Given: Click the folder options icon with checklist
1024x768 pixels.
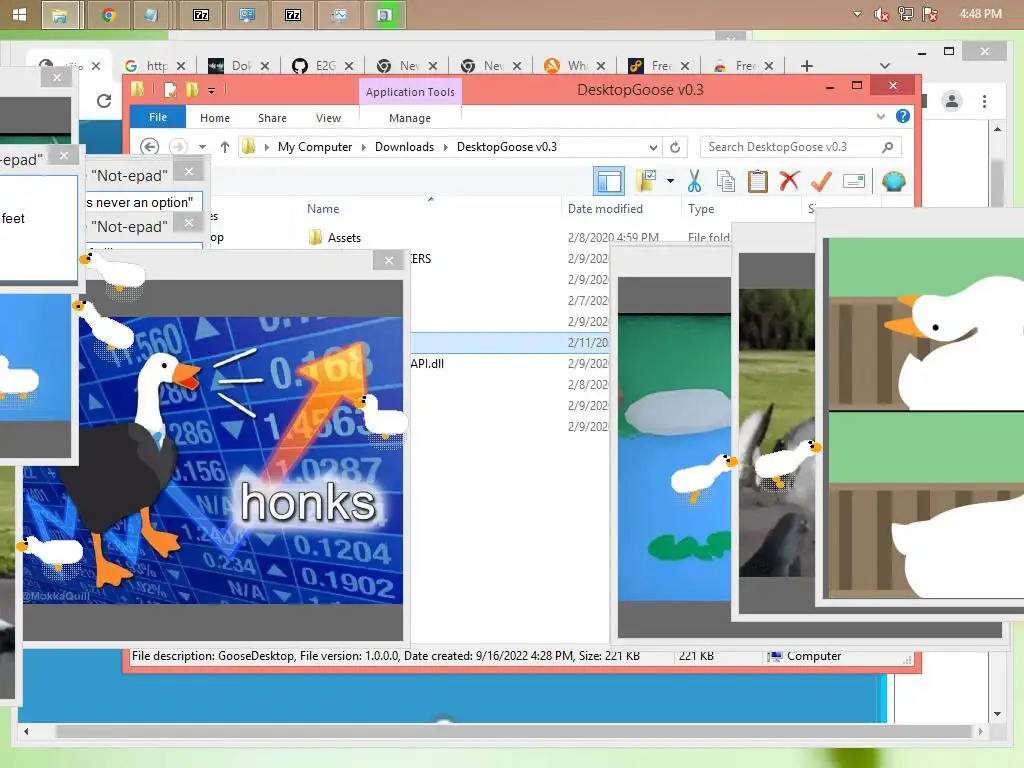Looking at the screenshot, I should point(646,181).
